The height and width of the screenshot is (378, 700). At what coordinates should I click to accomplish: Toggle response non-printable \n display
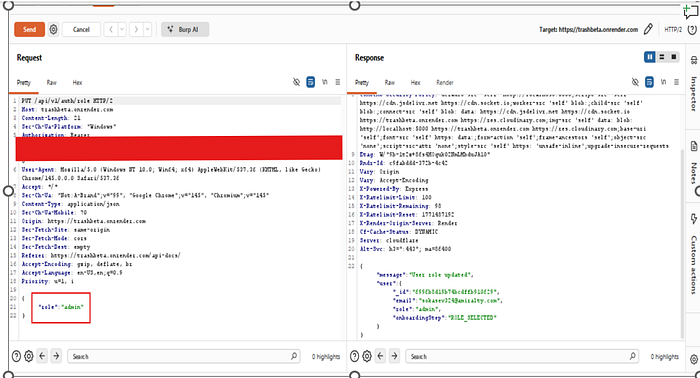pos(663,82)
